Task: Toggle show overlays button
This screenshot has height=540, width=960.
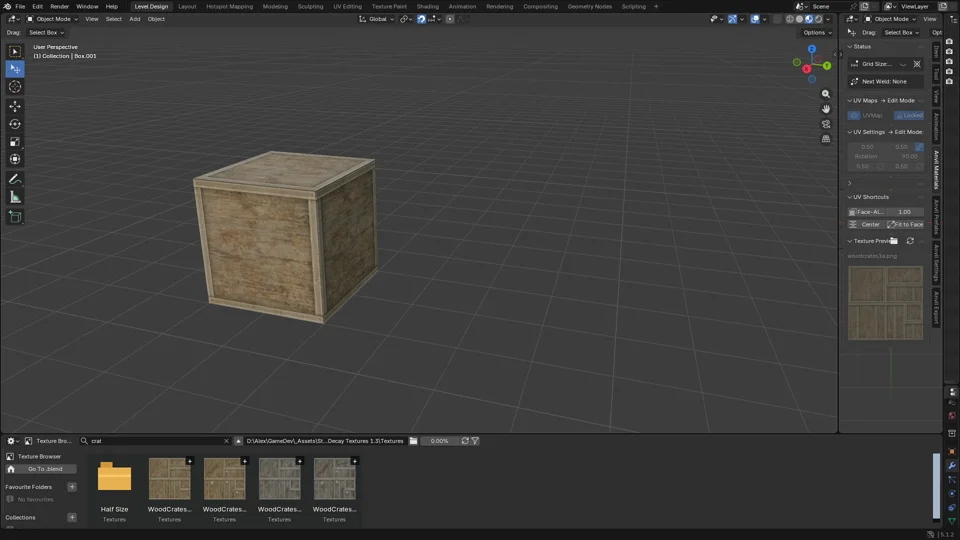Action: click(x=755, y=19)
